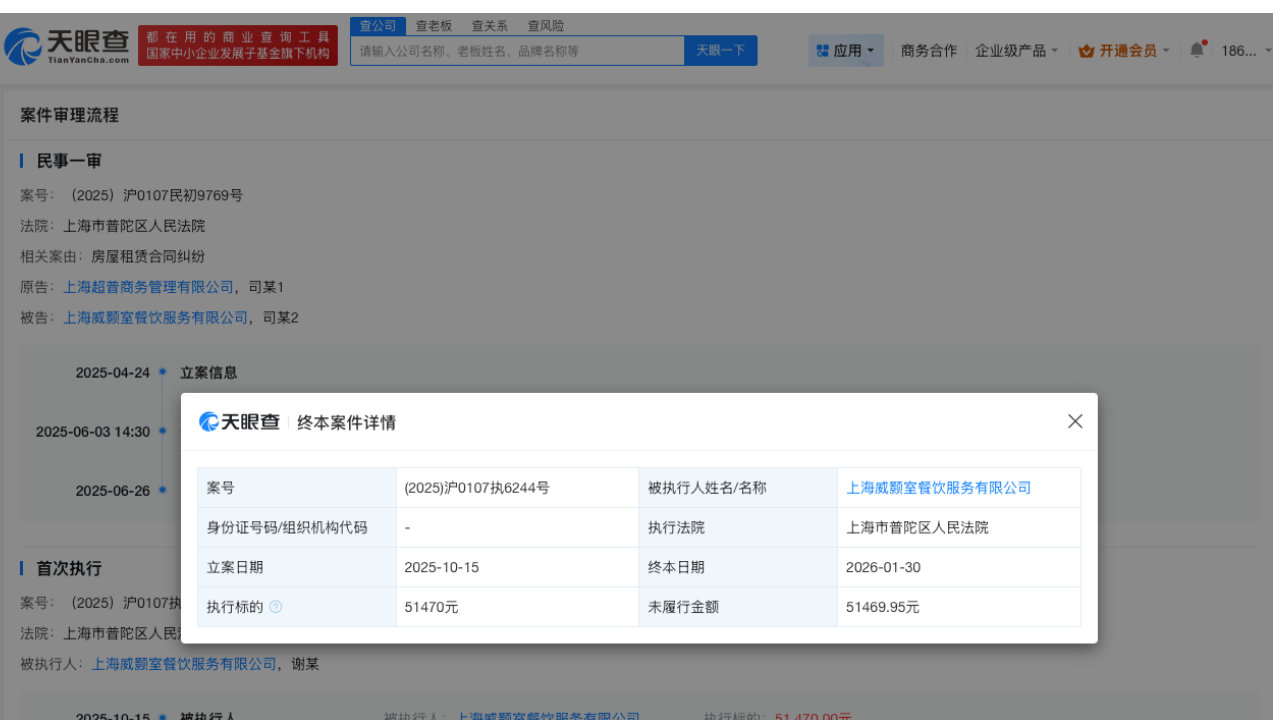Click the 天眼一下 search button
Image resolution: width=1279 pixels, height=720 pixels.
tap(720, 50)
